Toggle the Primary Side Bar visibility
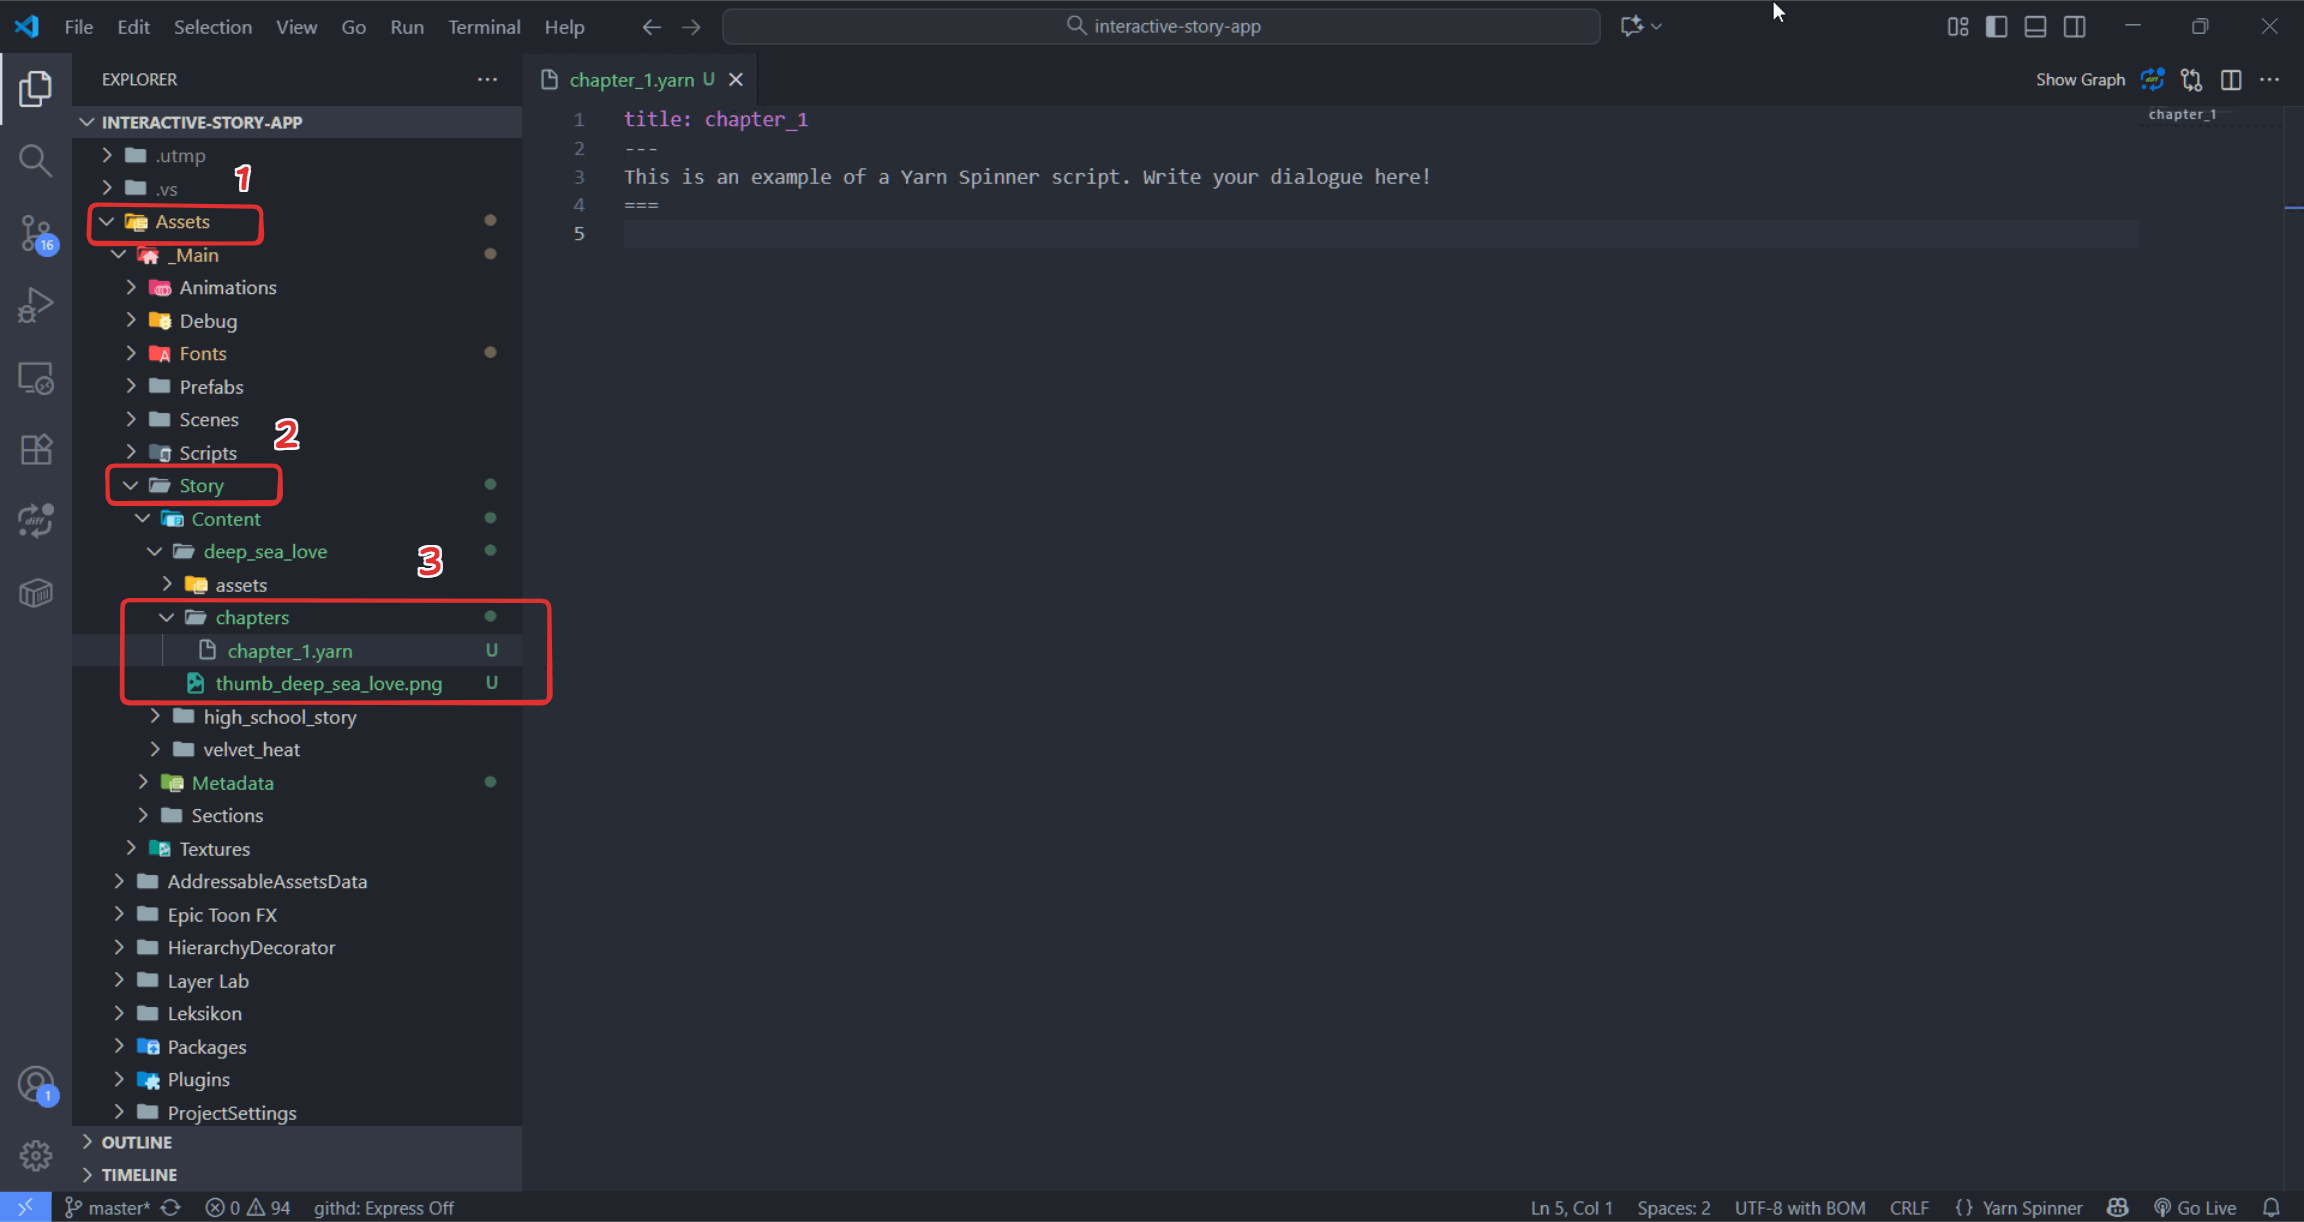The width and height of the screenshot is (2304, 1222). 1996,26
